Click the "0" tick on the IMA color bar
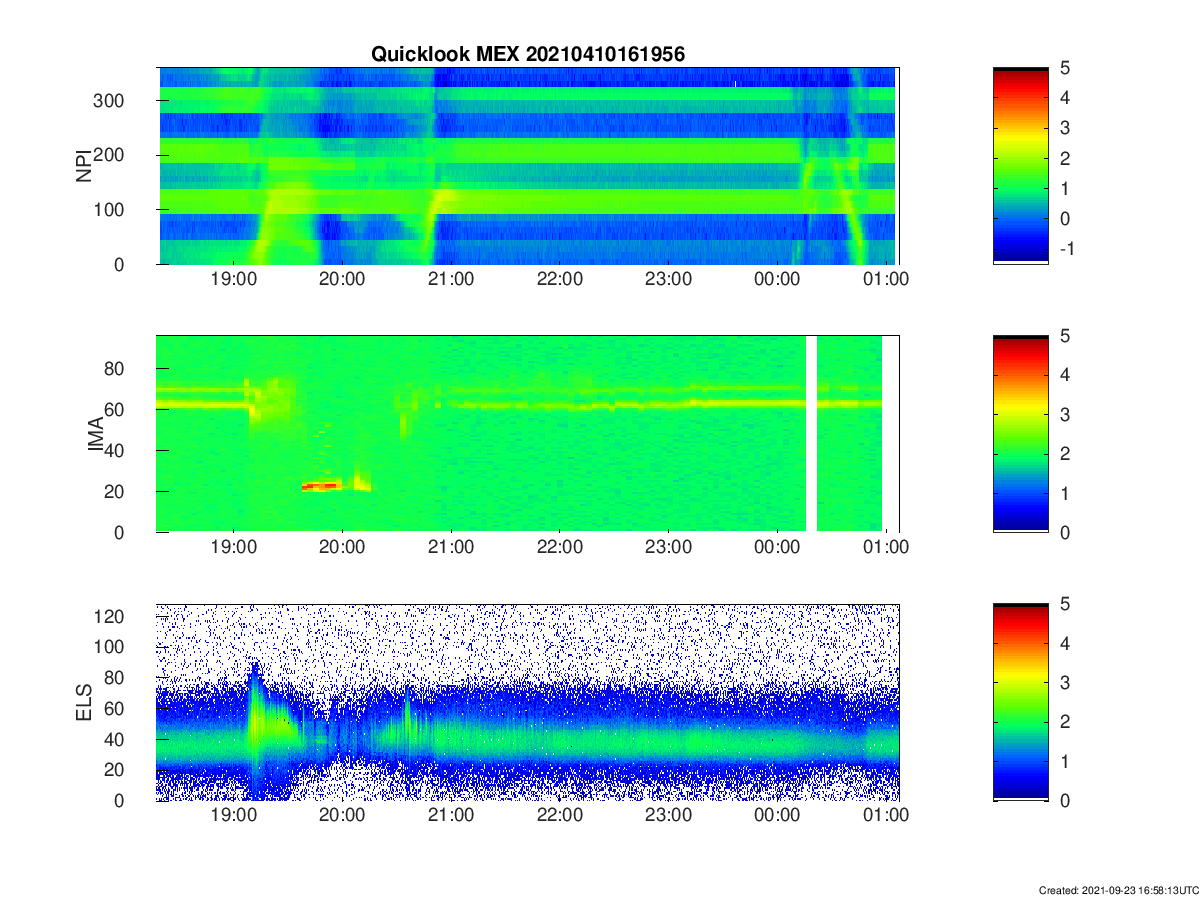Viewport: 1200px width, 900px height. point(1064,532)
